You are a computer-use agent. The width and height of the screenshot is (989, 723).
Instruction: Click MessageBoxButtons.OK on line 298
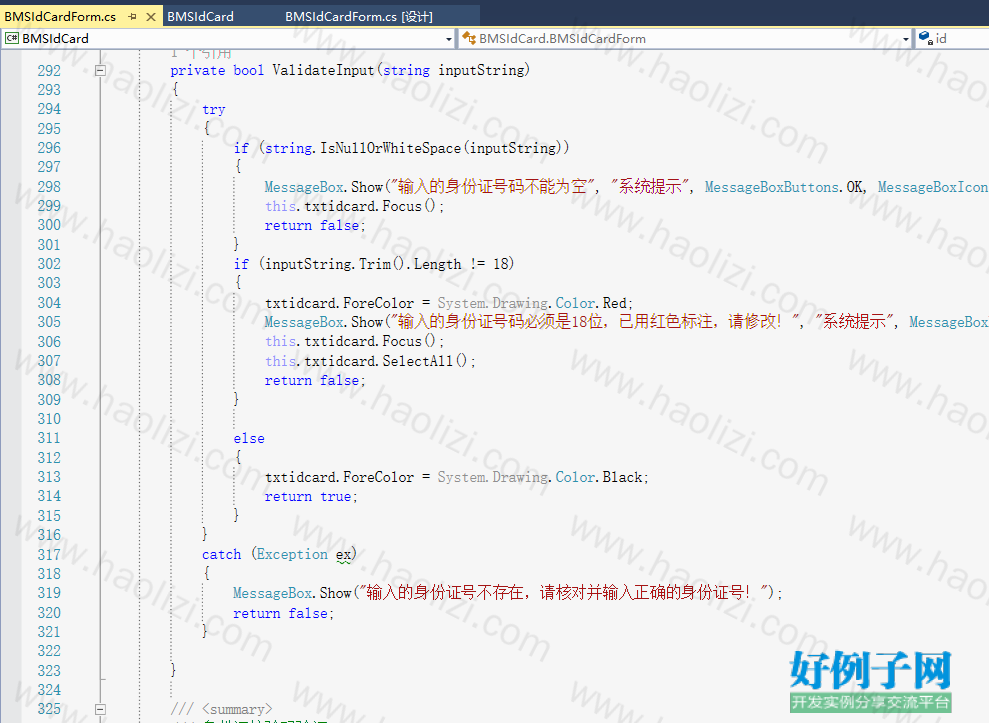pyautogui.click(x=784, y=187)
